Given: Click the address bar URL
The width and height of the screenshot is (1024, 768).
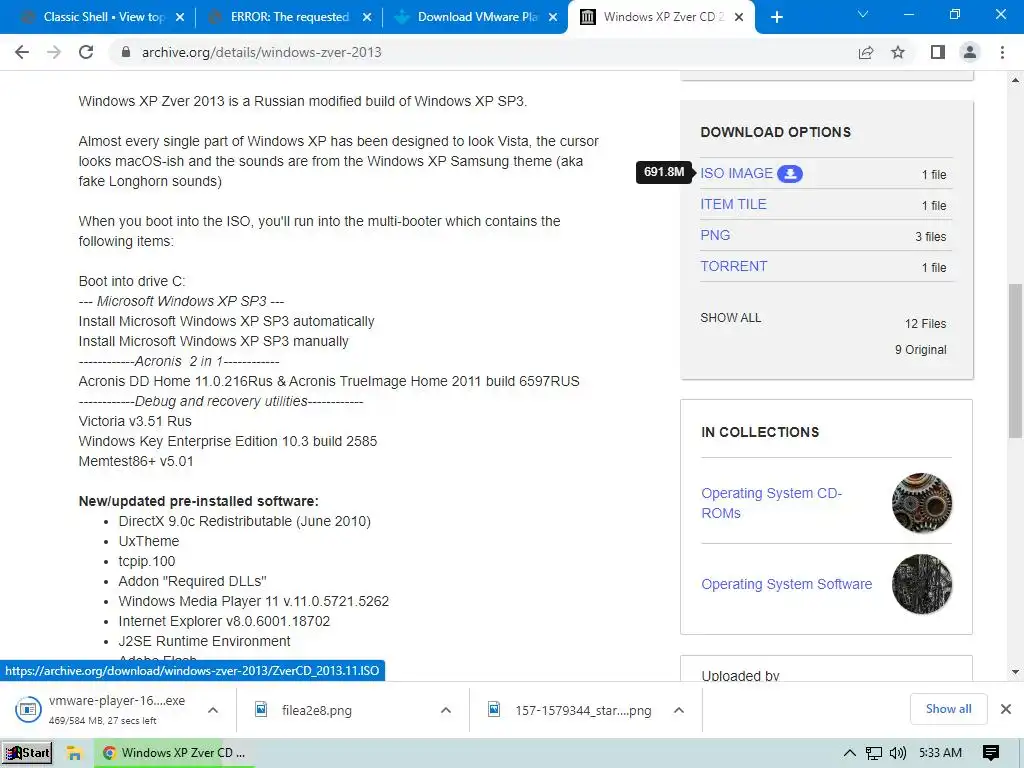Looking at the screenshot, I should click(x=261, y=52).
